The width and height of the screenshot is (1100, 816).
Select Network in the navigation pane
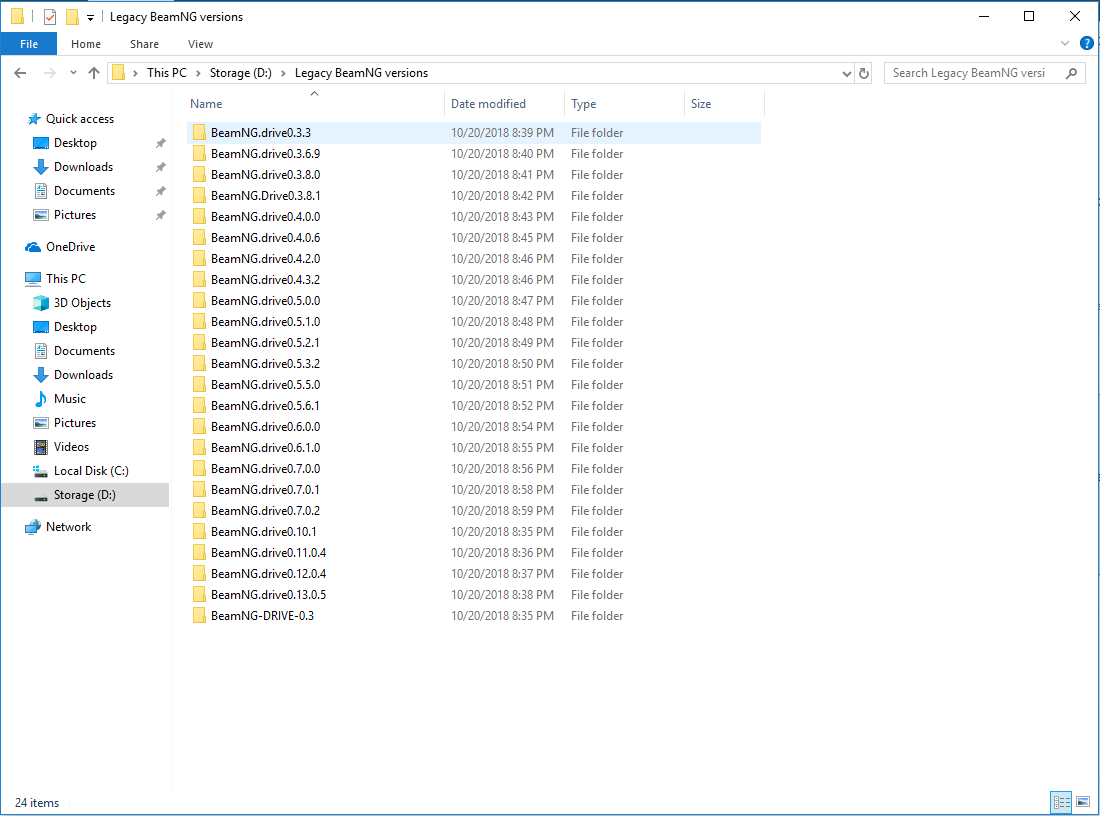click(x=68, y=527)
